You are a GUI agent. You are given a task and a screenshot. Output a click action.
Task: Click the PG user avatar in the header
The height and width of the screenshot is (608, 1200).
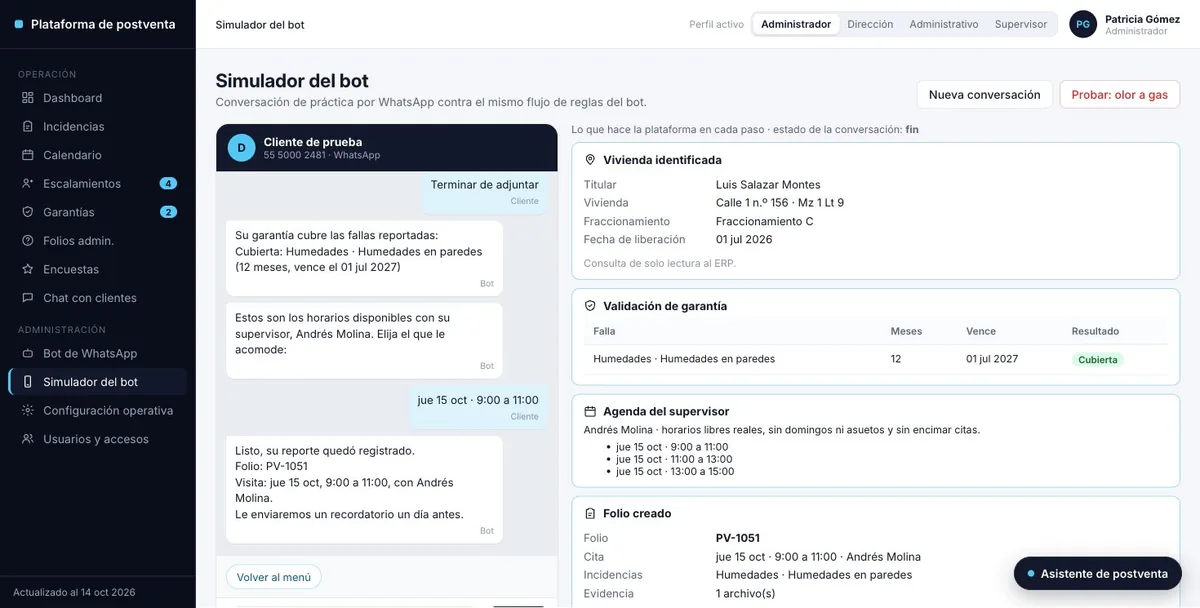click(x=1083, y=24)
